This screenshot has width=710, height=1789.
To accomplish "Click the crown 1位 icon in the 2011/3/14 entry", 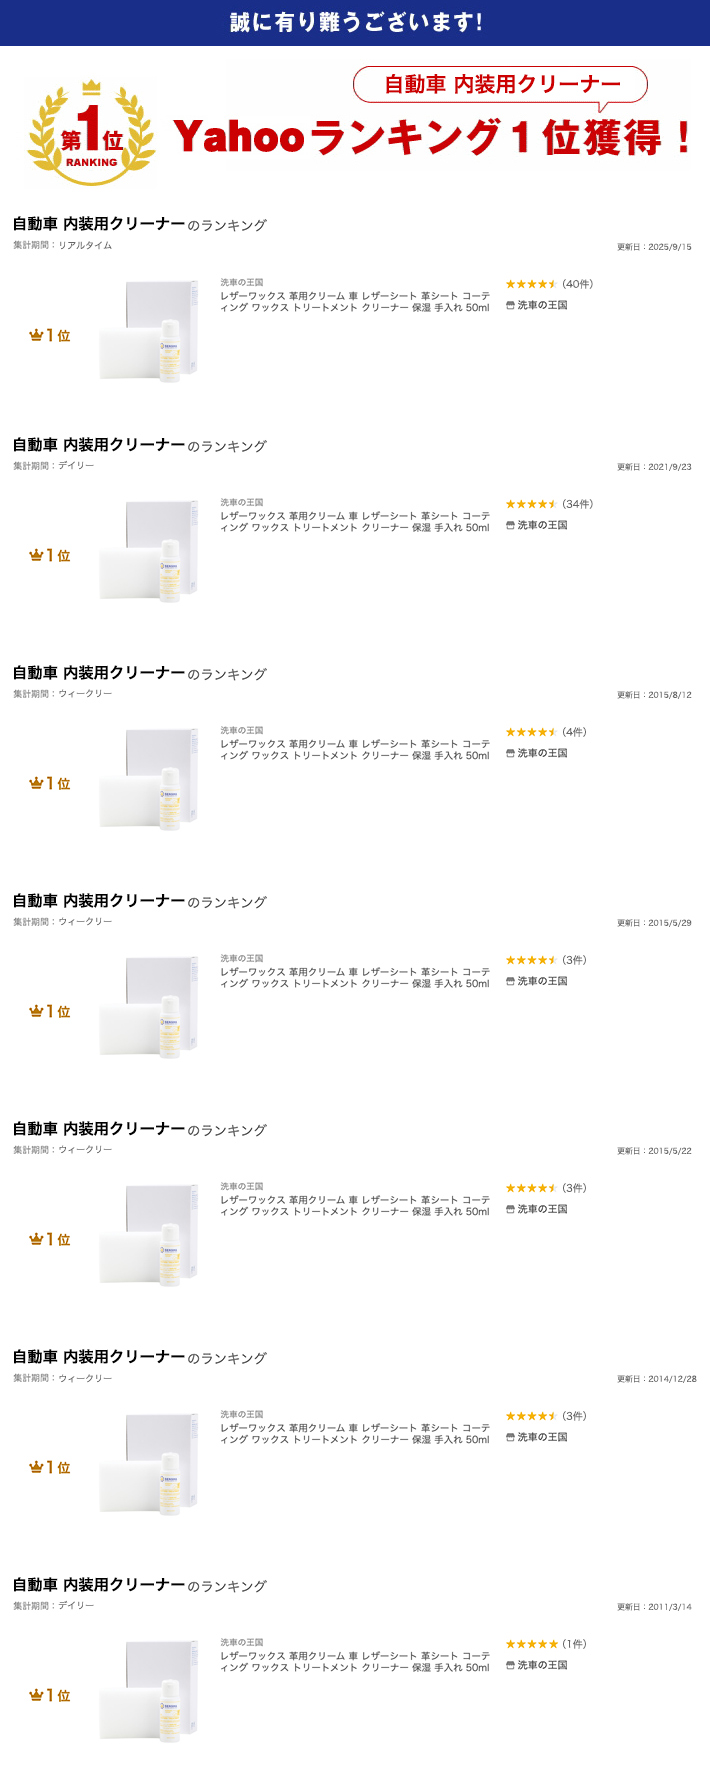I will [x=50, y=1696].
